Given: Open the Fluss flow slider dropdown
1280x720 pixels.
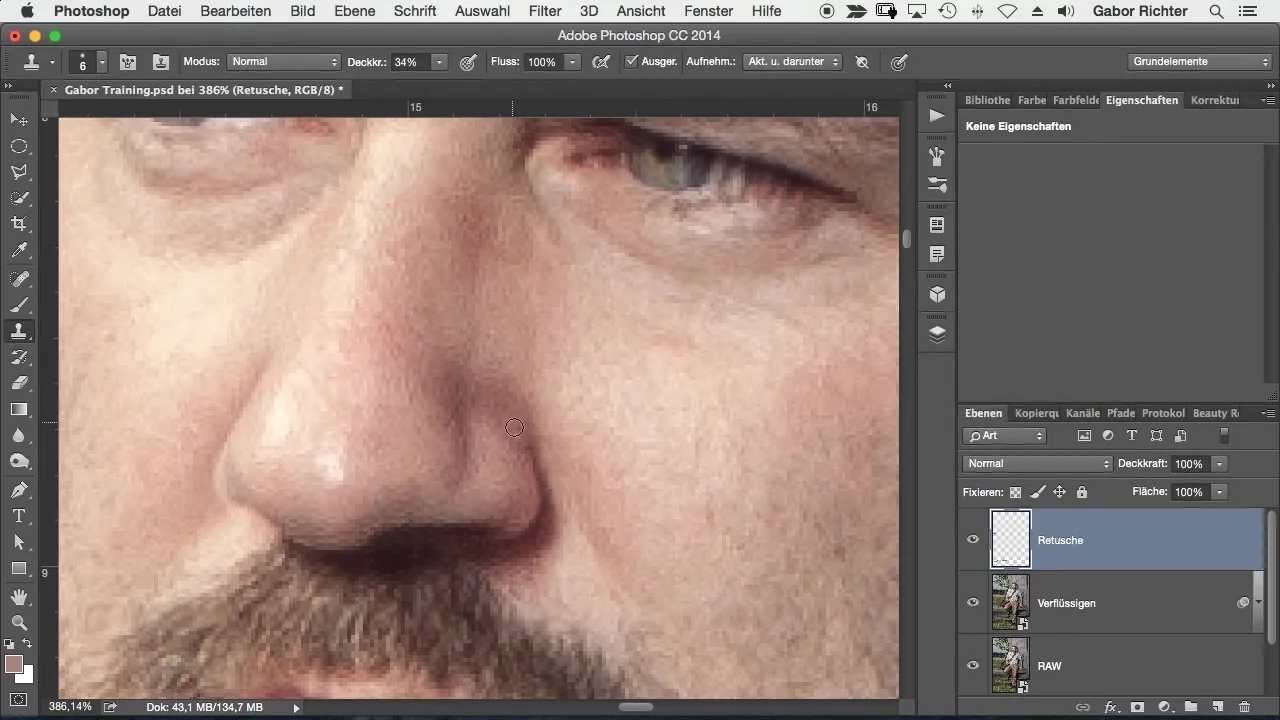Looking at the screenshot, I should coord(572,62).
